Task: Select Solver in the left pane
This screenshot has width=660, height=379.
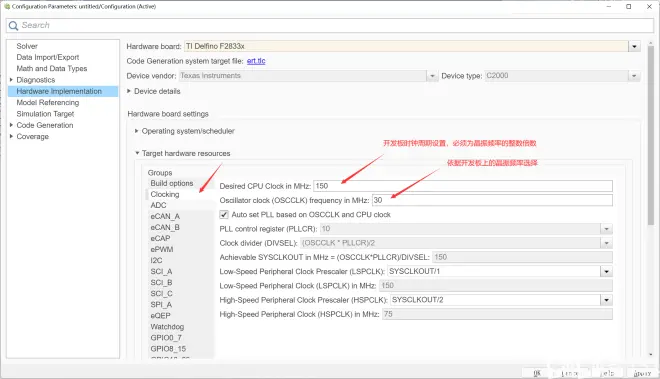Action: (x=27, y=46)
